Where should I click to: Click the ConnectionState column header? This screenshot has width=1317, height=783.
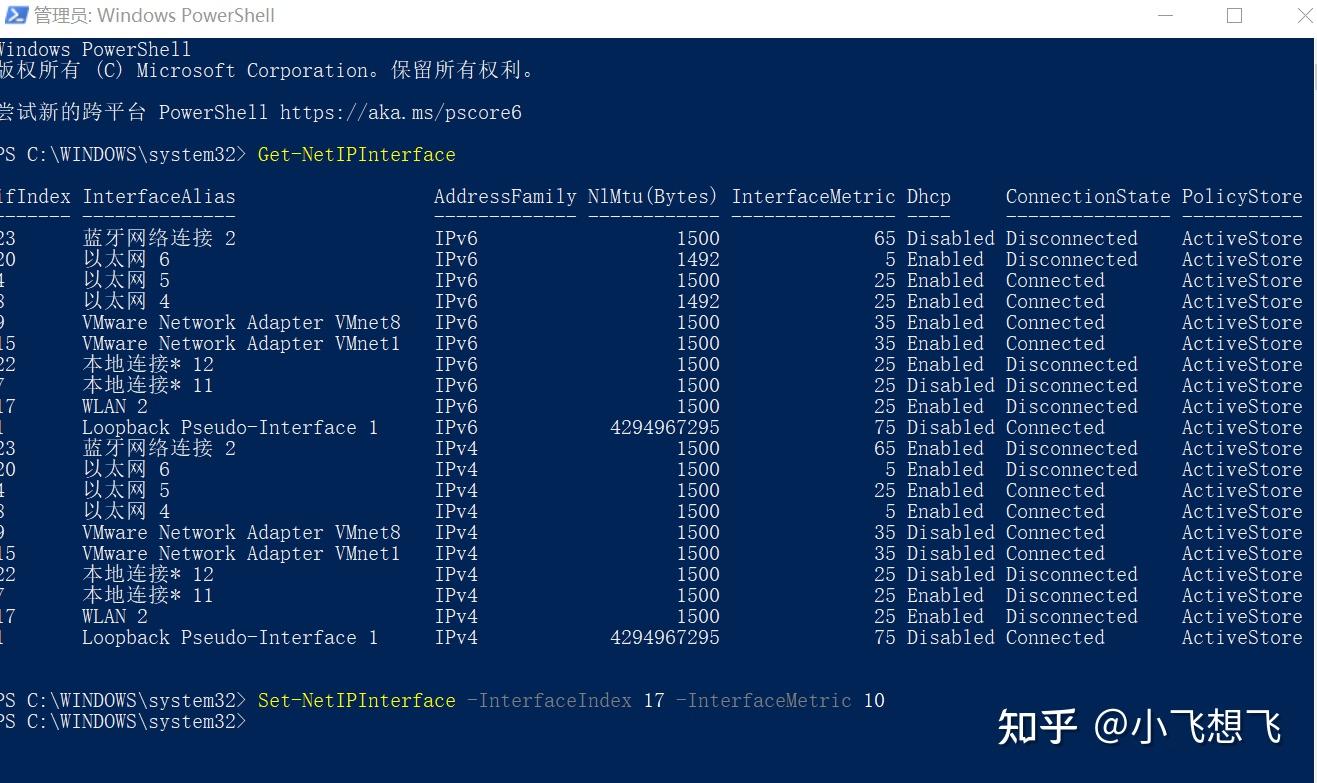point(1088,196)
